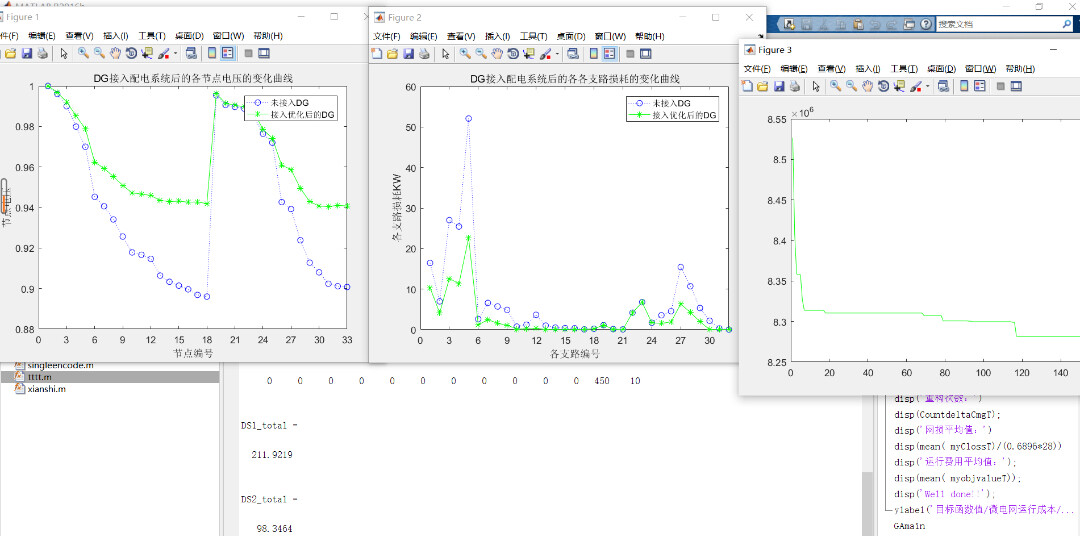Click search magnifier button in MATLAB search box
The height and width of the screenshot is (536, 1080).
point(1066,24)
